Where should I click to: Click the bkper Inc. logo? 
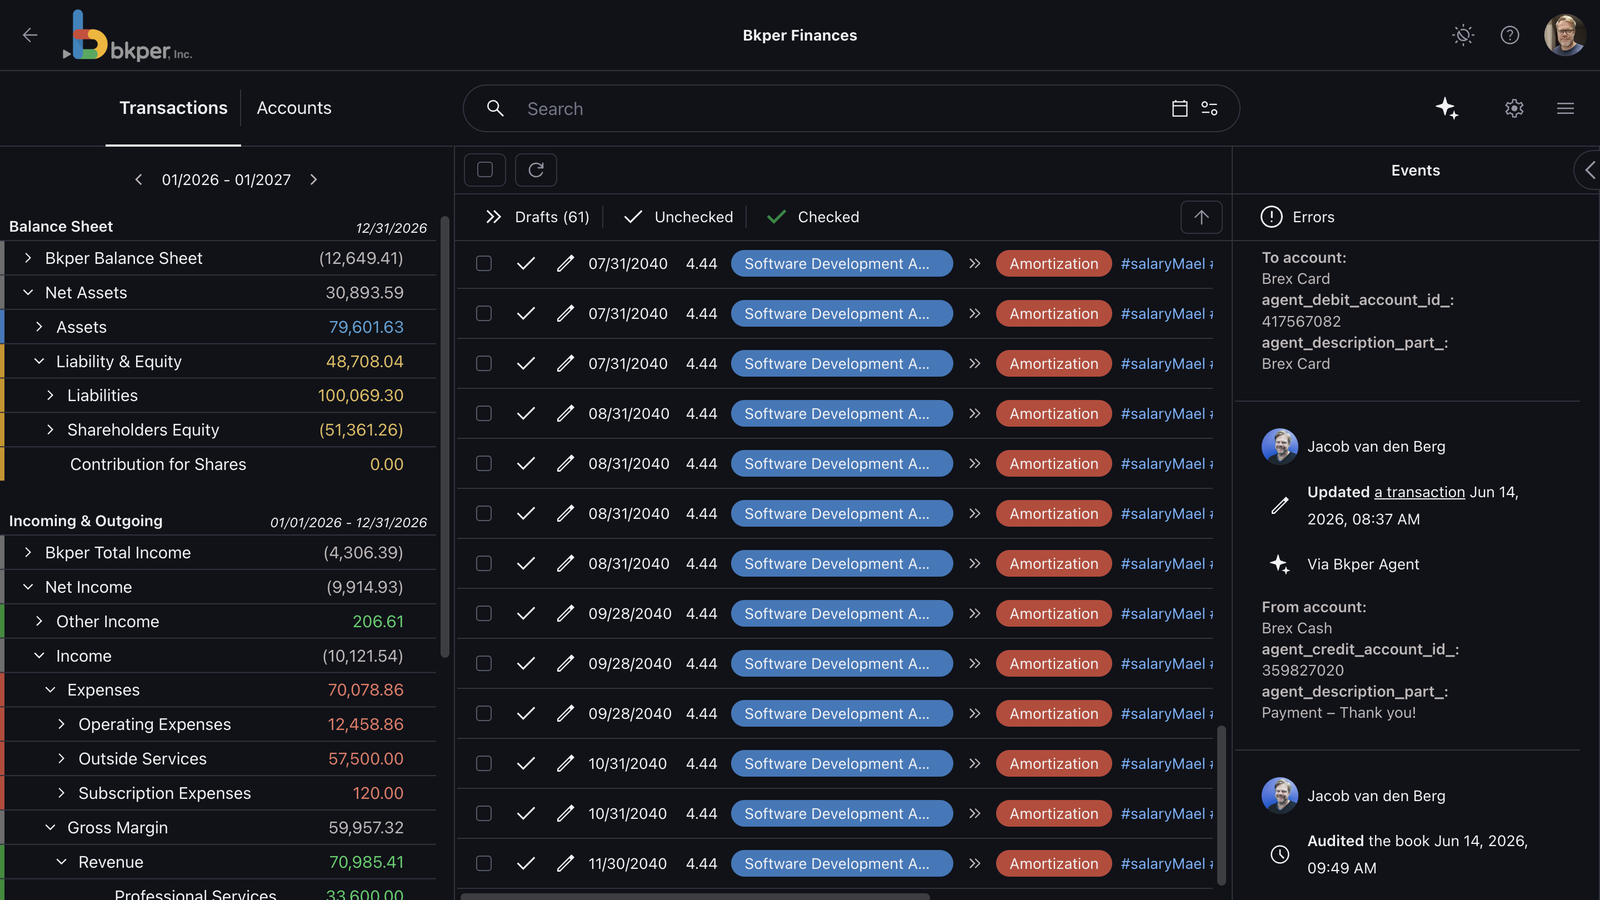click(x=127, y=36)
